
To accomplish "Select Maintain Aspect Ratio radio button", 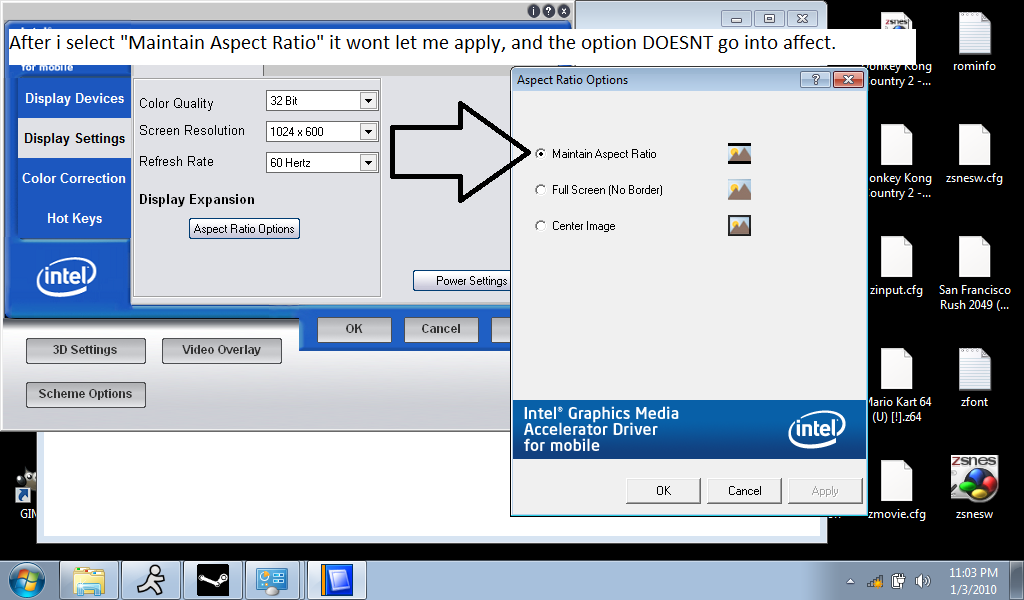I will coord(540,154).
